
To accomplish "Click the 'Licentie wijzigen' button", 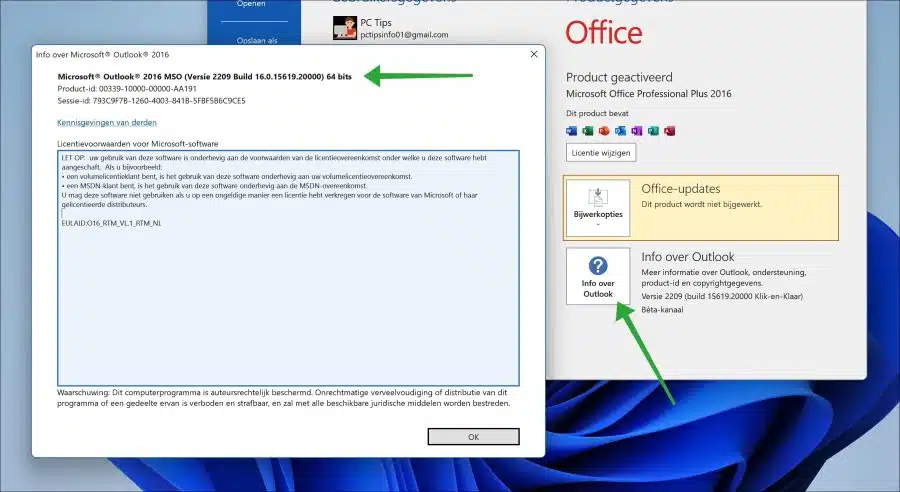I will [x=601, y=153].
